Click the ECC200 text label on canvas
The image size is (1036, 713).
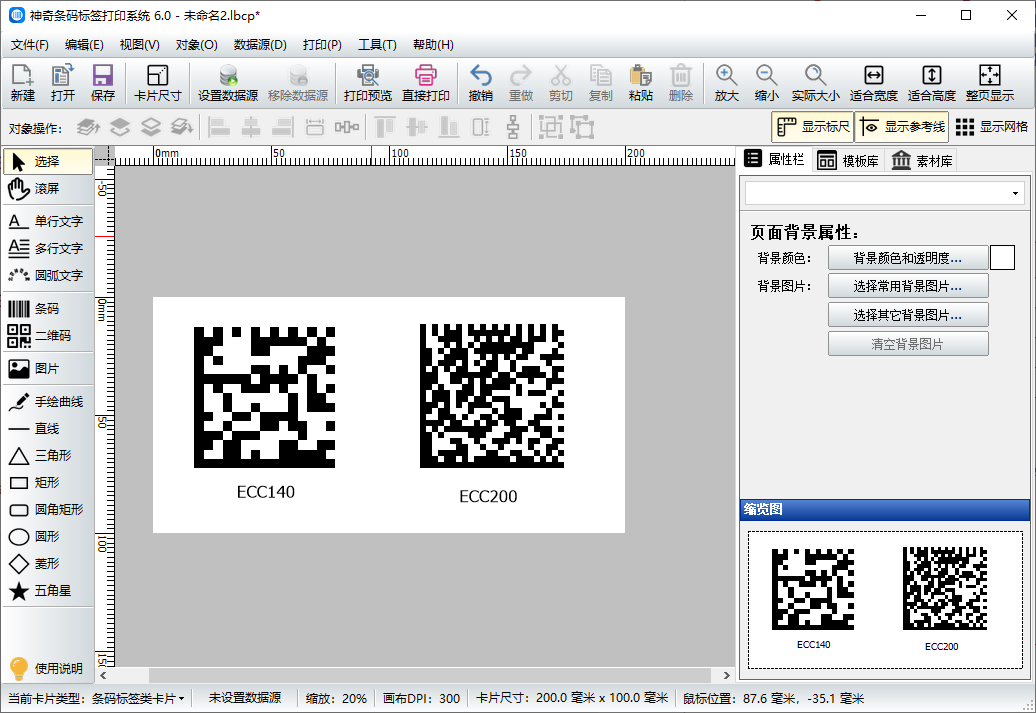pyautogui.click(x=488, y=496)
